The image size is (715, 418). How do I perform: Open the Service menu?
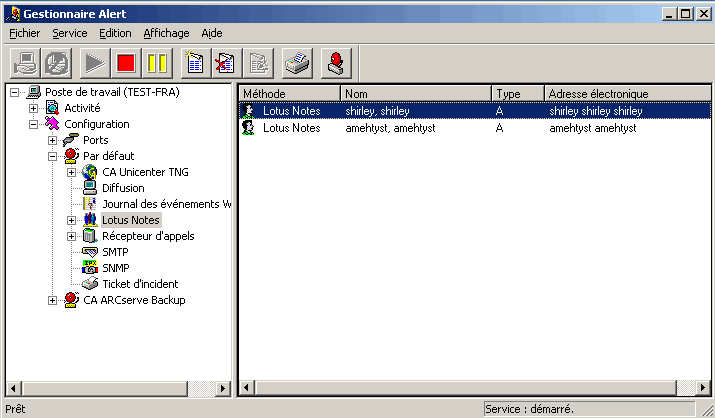[x=70, y=33]
